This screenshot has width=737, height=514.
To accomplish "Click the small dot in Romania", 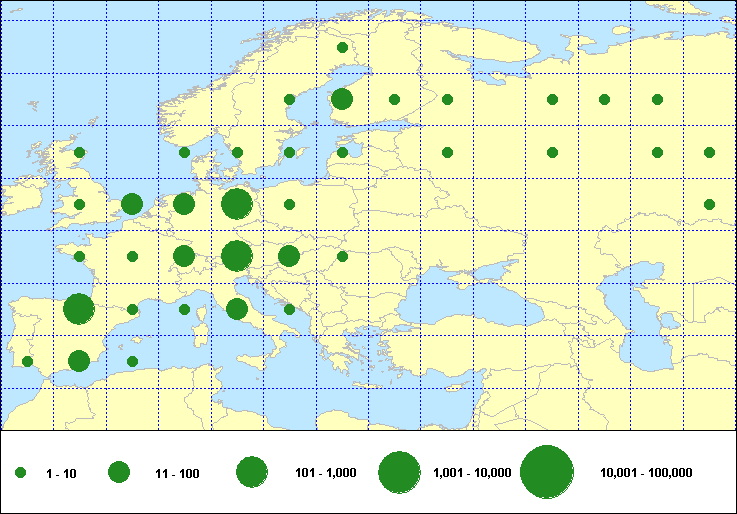I will (342, 256).
